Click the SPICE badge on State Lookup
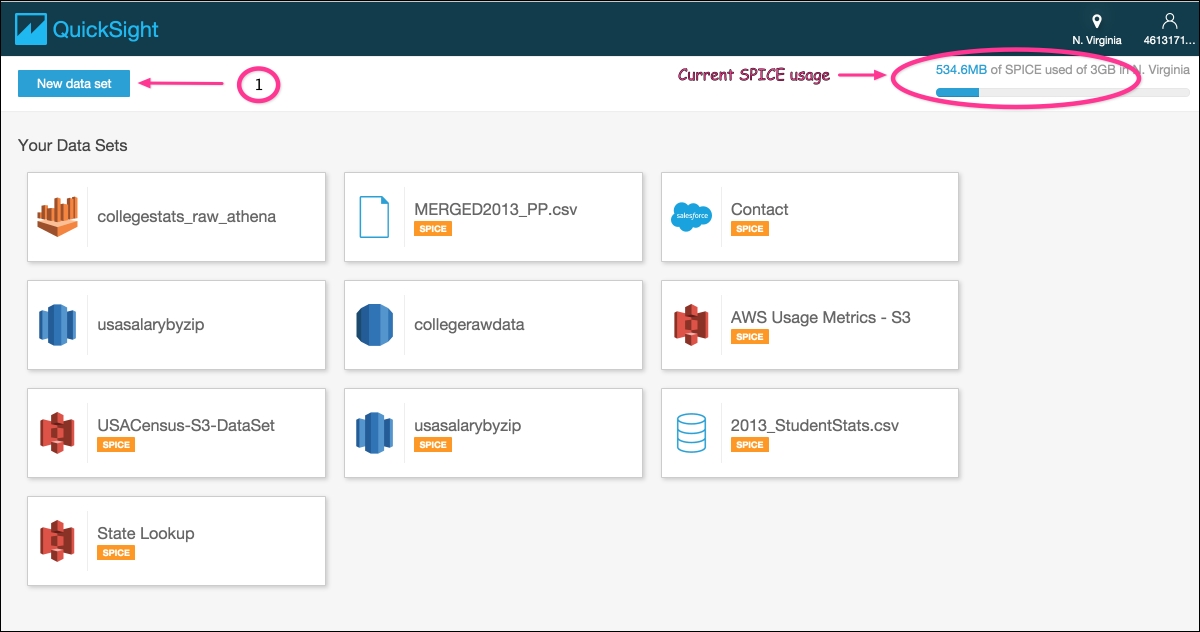1200x632 pixels. (116, 553)
